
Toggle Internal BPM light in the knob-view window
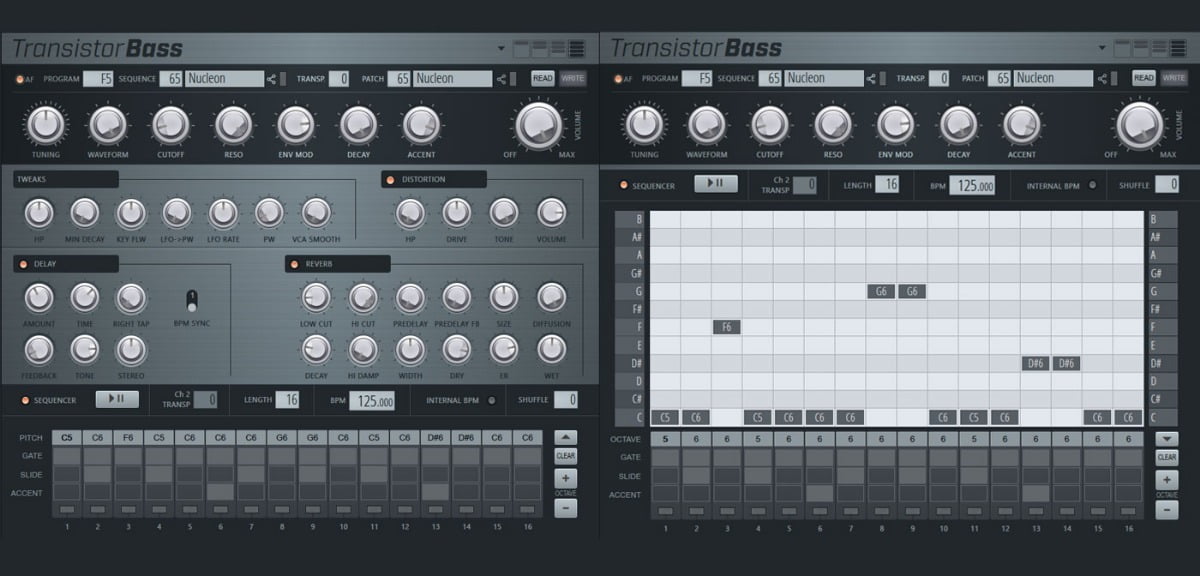pos(491,400)
